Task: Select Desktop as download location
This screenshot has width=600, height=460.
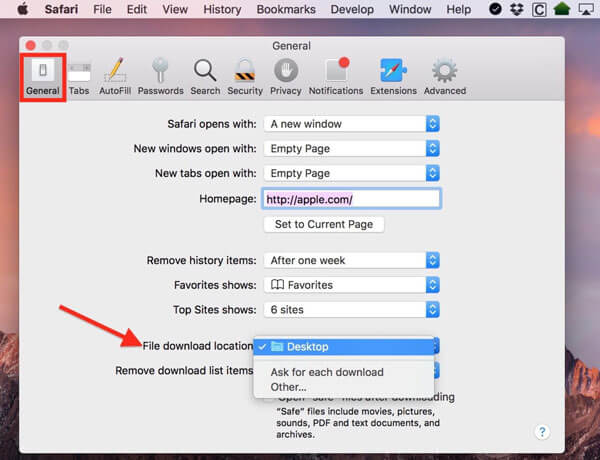Action: tap(344, 347)
